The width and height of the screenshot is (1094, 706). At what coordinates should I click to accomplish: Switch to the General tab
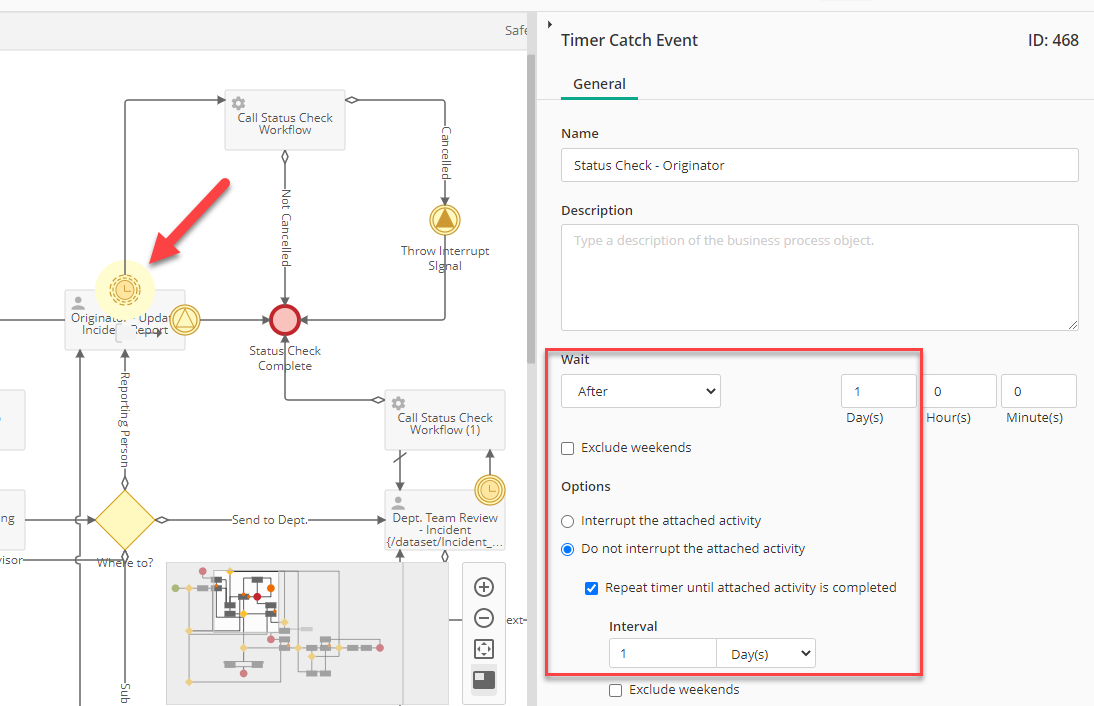tap(599, 84)
